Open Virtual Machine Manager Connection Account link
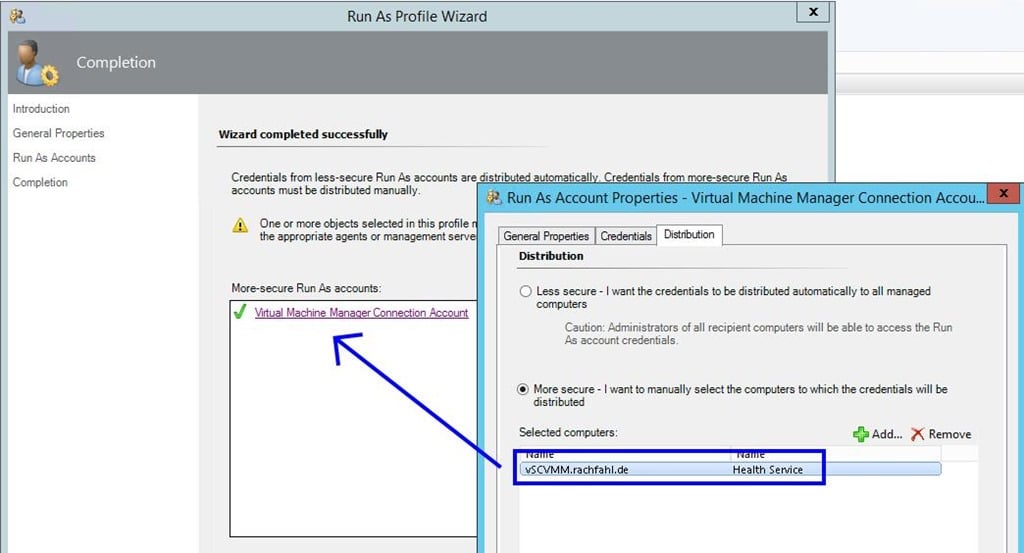 361,313
